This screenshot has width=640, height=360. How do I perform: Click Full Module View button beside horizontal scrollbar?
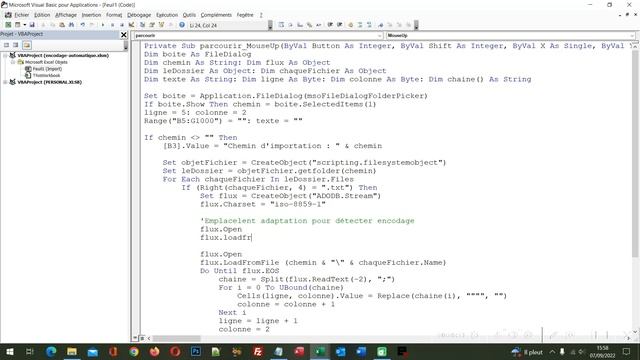point(142,338)
